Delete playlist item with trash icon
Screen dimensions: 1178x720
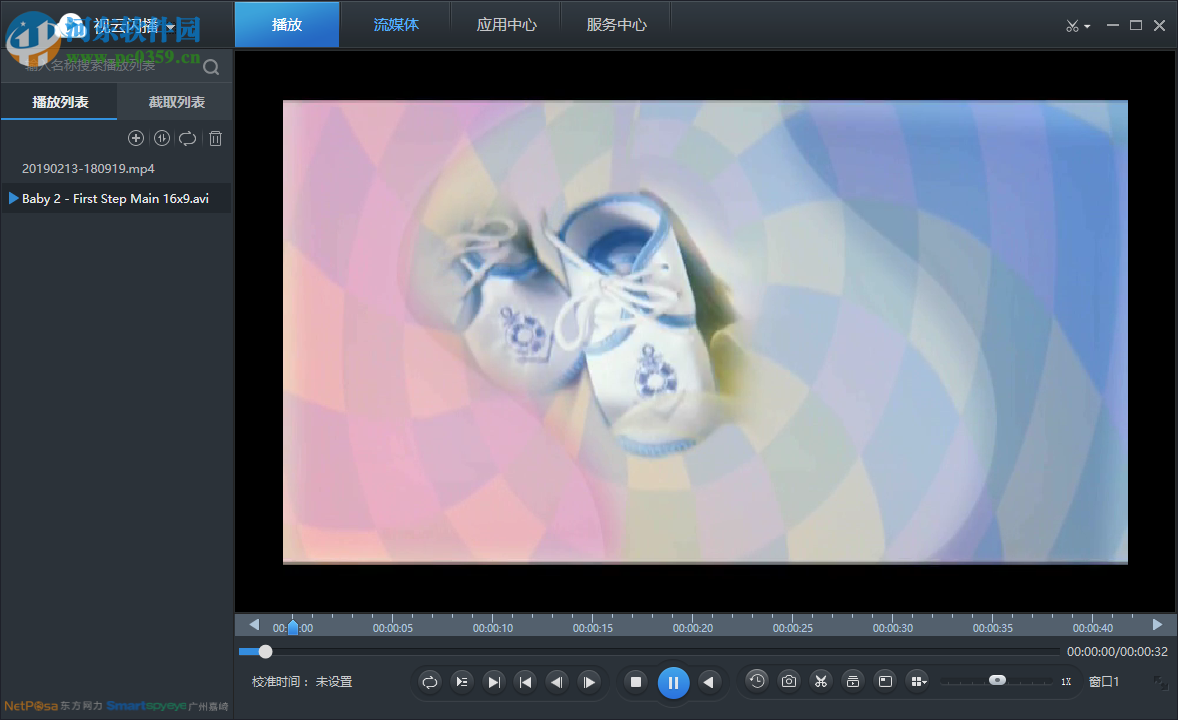[216, 138]
